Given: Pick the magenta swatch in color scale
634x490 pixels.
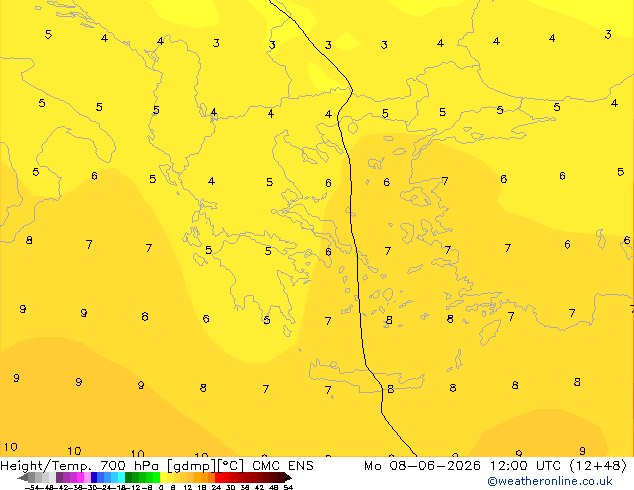Looking at the screenshot, I should tap(80, 478).
